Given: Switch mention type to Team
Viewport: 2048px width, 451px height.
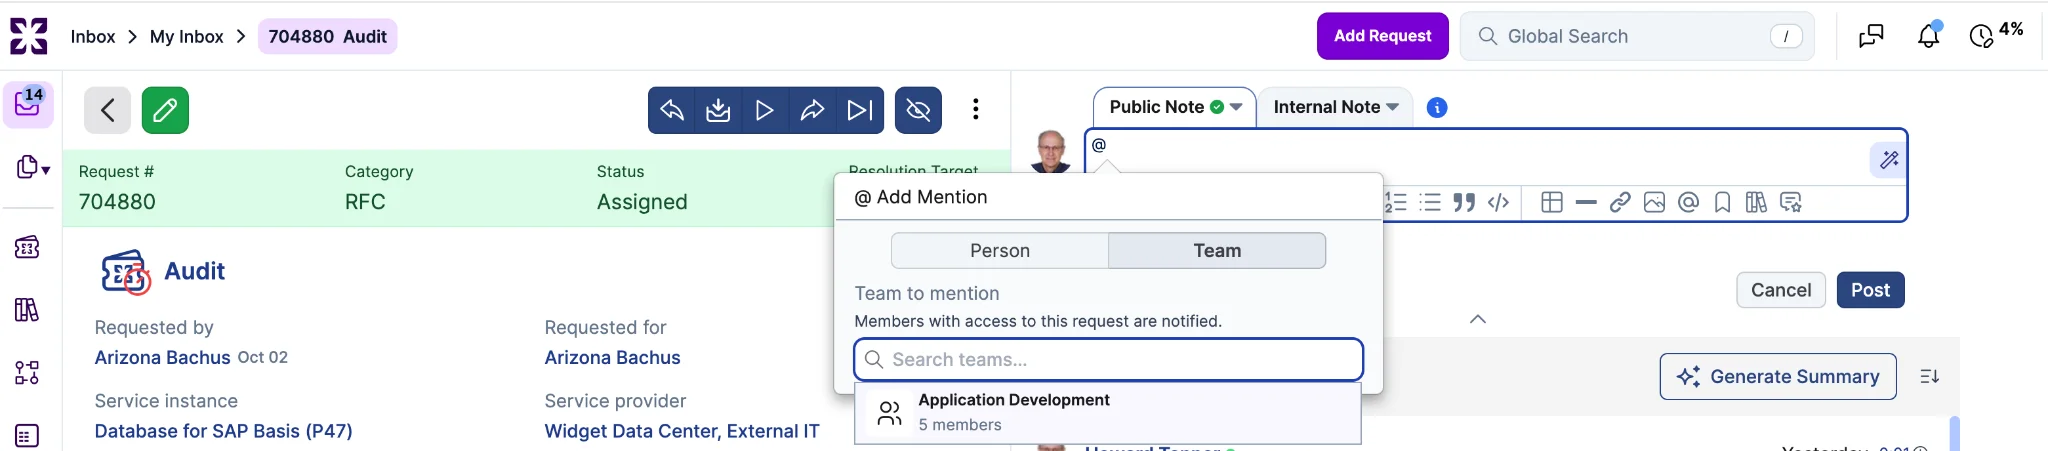Looking at the screenshot, I should pos(1217,251).
